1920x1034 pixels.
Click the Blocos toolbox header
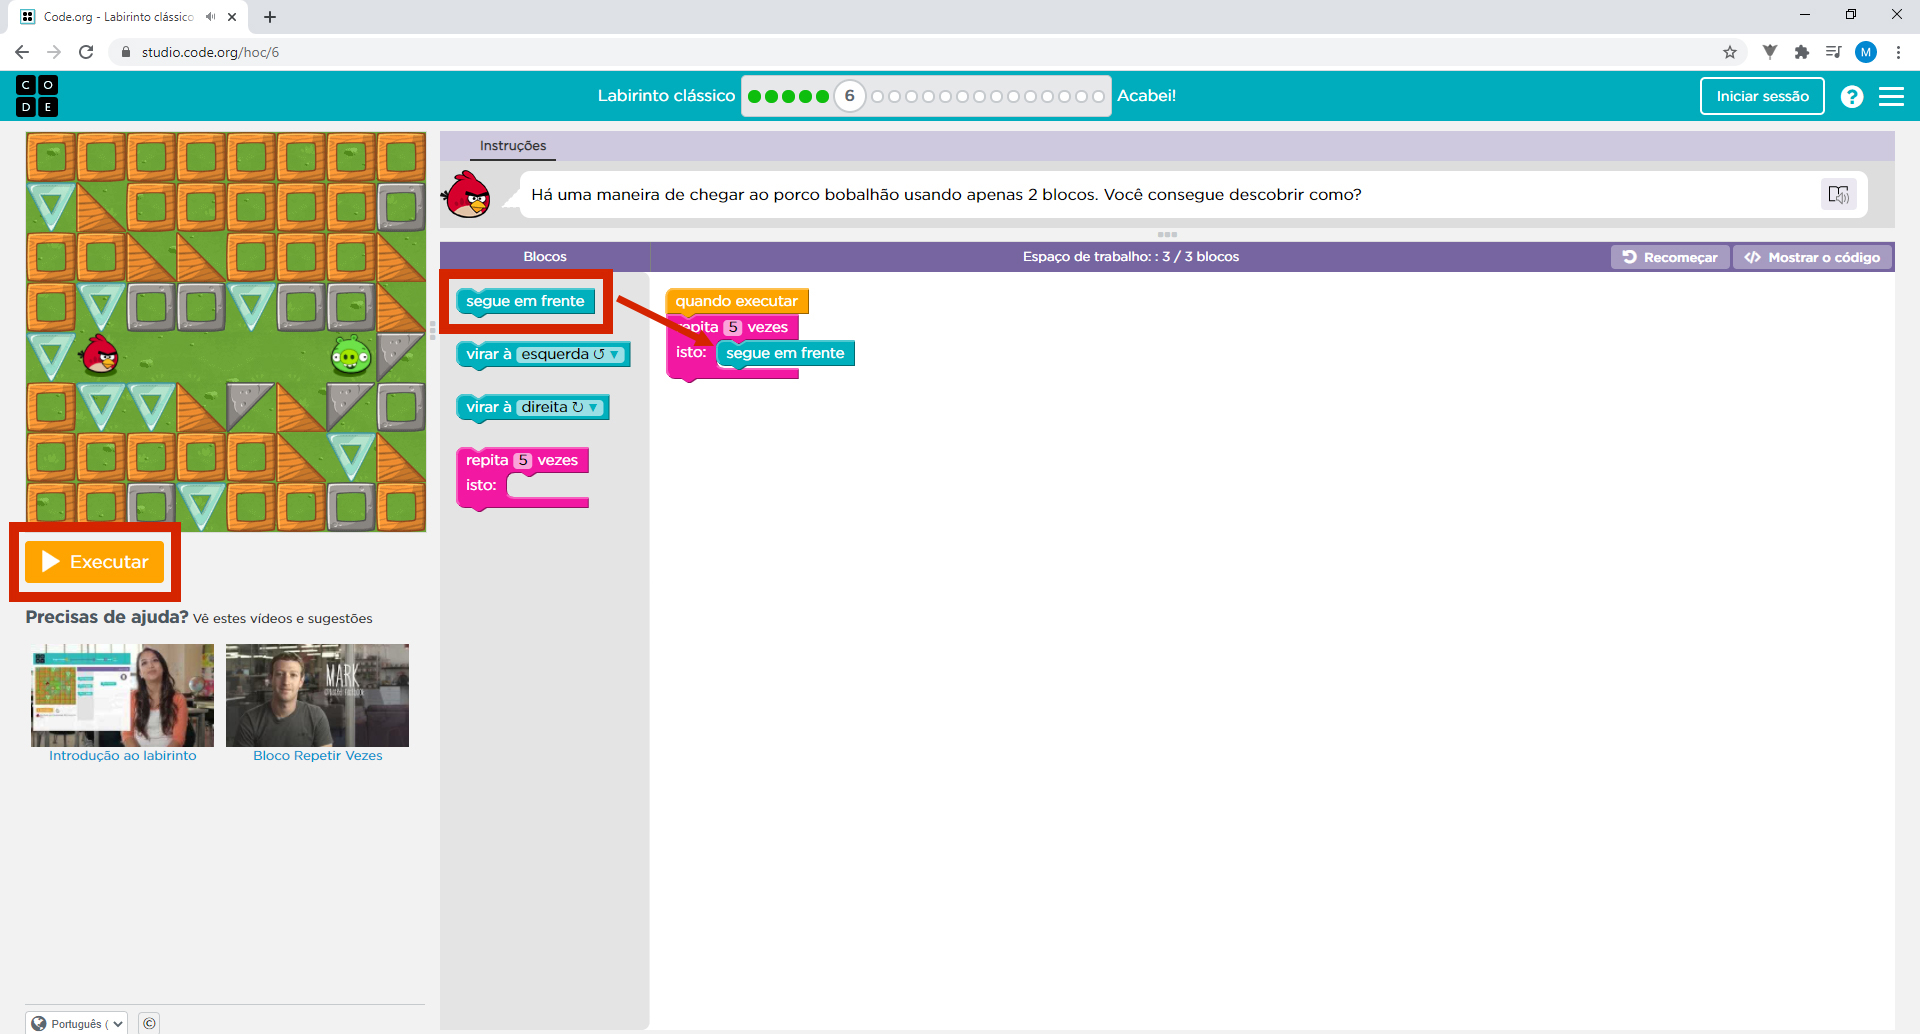click(x=545, y=257)
